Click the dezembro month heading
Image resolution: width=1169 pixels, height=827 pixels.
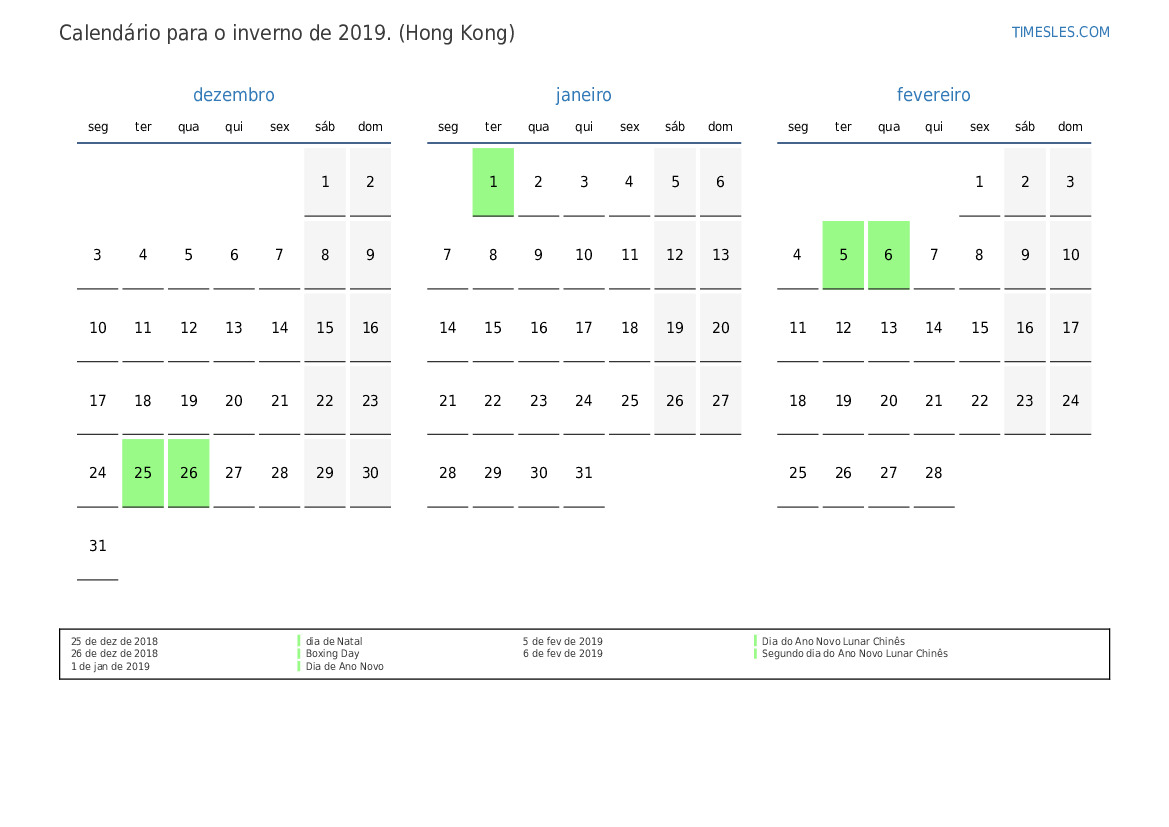tap(233, 95)
